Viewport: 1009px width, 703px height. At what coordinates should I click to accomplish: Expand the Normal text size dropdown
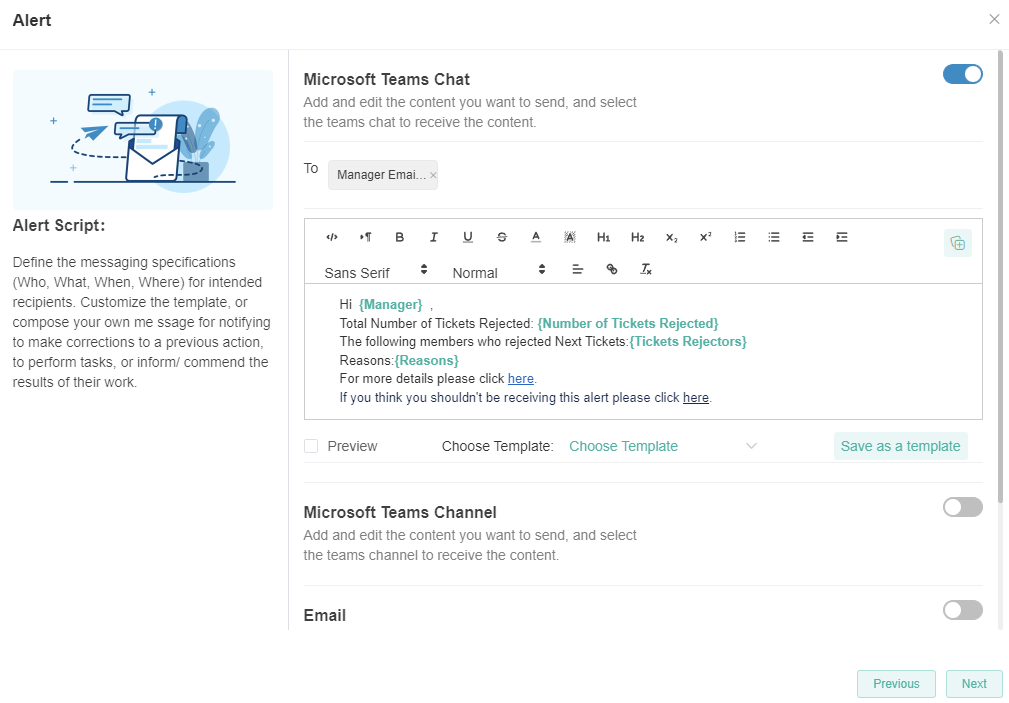499,270
